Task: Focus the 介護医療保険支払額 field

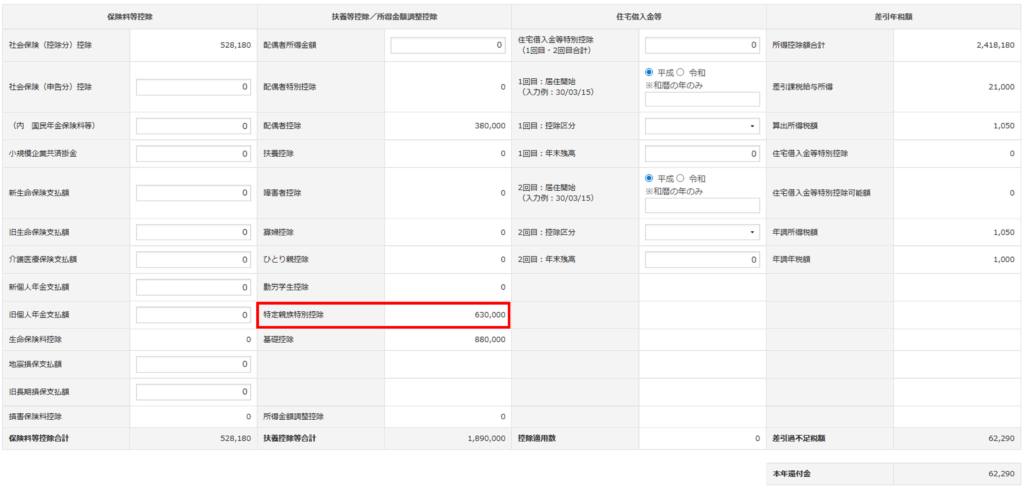Action: coord(193,259)
